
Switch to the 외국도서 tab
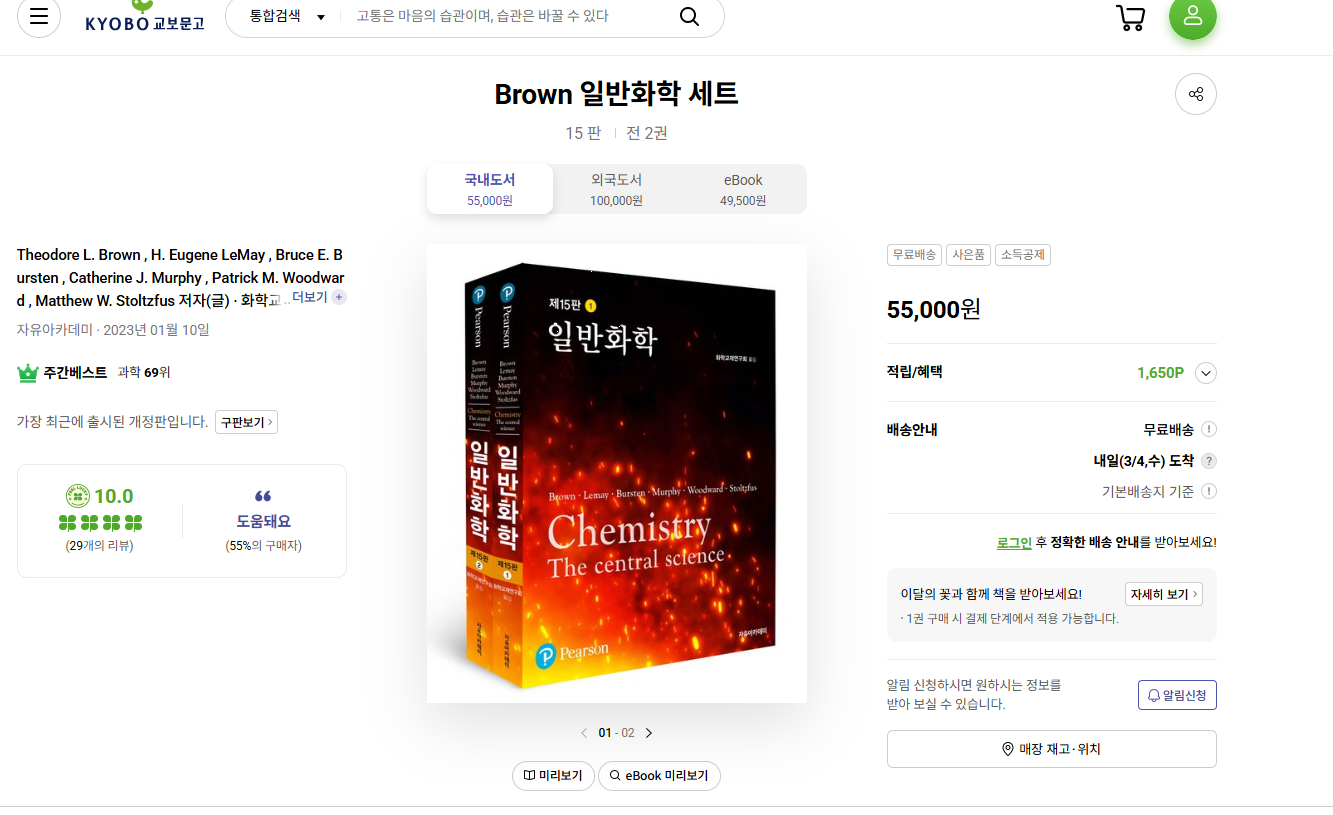pos(616,189)
